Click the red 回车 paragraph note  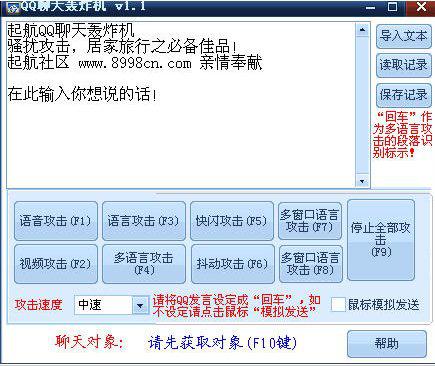tap(402, 135)
